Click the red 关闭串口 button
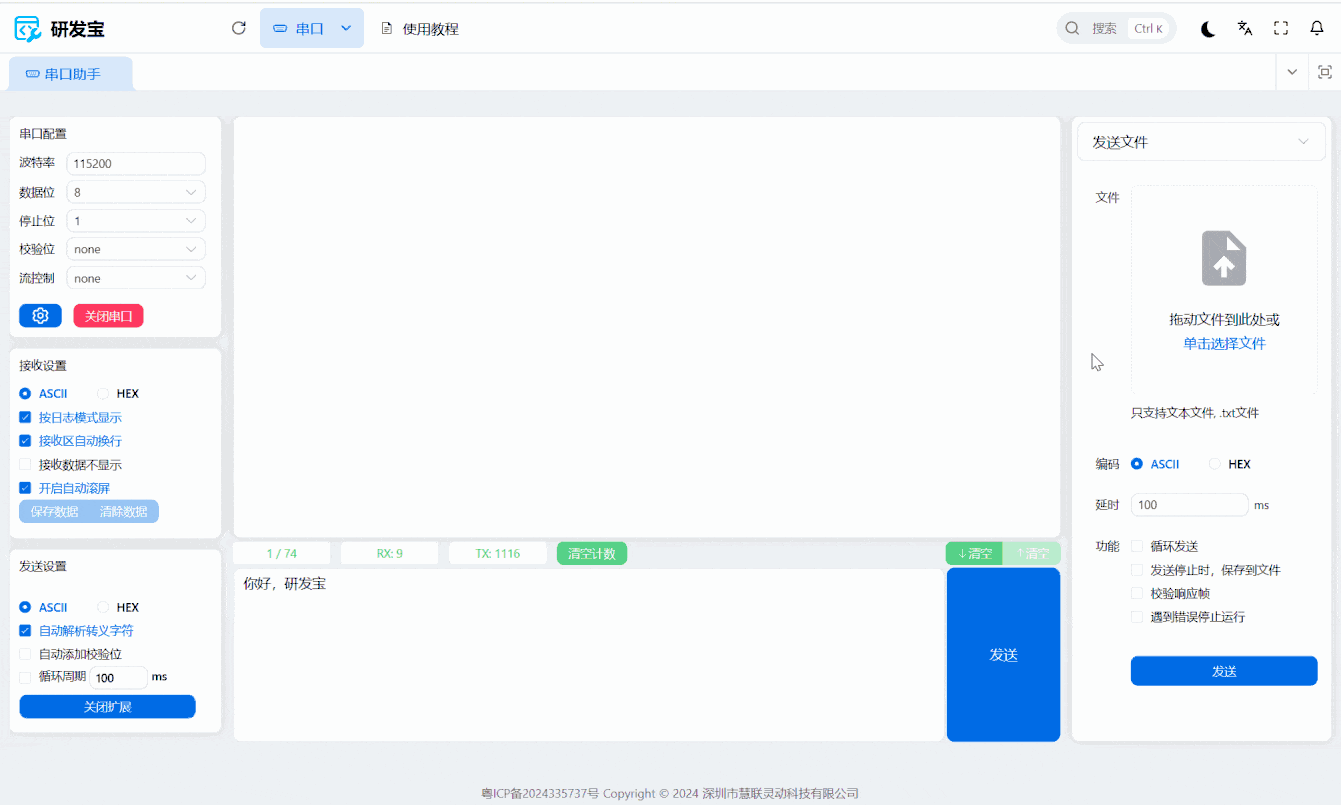This screenshot has width=1341, height=805. pos(108,316)
